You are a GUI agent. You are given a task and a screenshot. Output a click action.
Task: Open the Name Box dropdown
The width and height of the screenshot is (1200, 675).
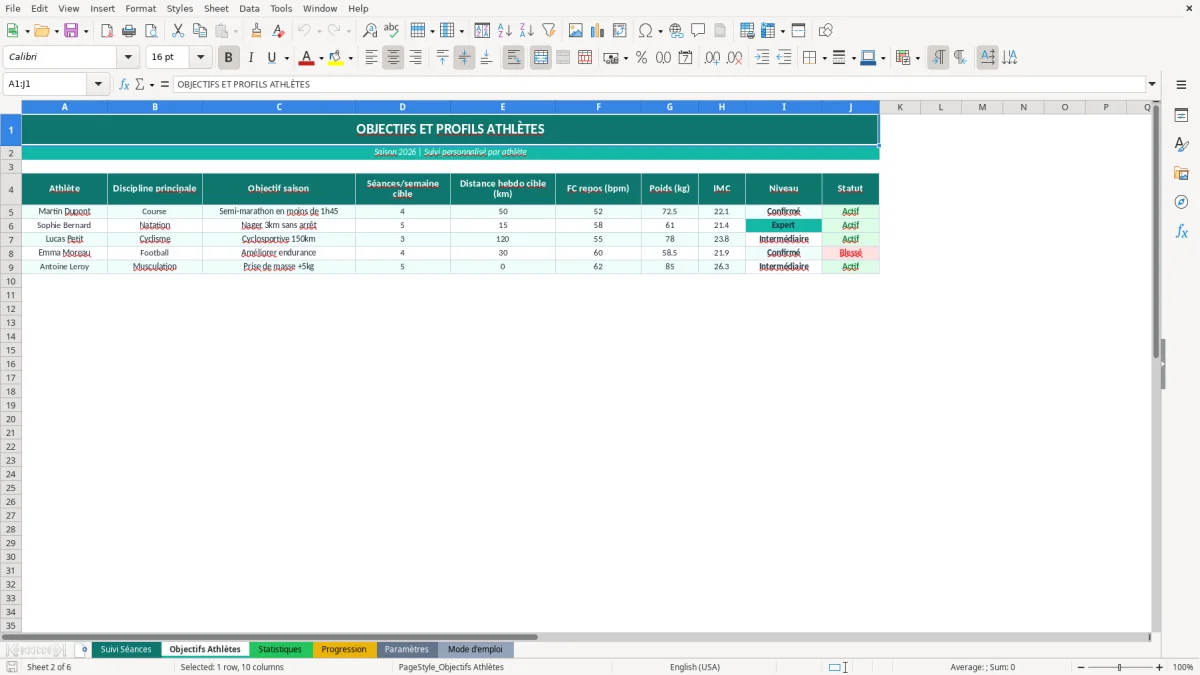pos(99,85)
